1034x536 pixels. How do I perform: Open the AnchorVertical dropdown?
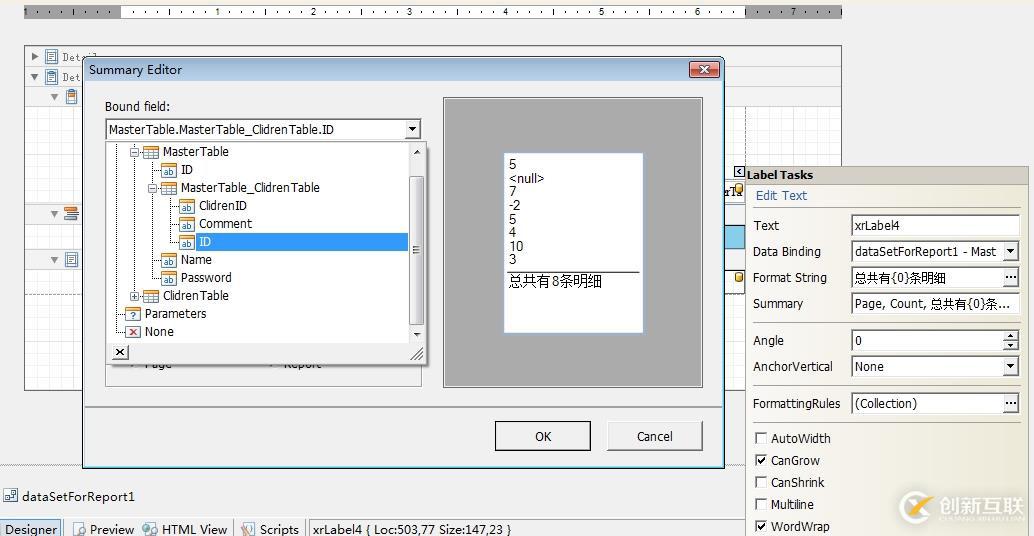tap(1011, 367)
